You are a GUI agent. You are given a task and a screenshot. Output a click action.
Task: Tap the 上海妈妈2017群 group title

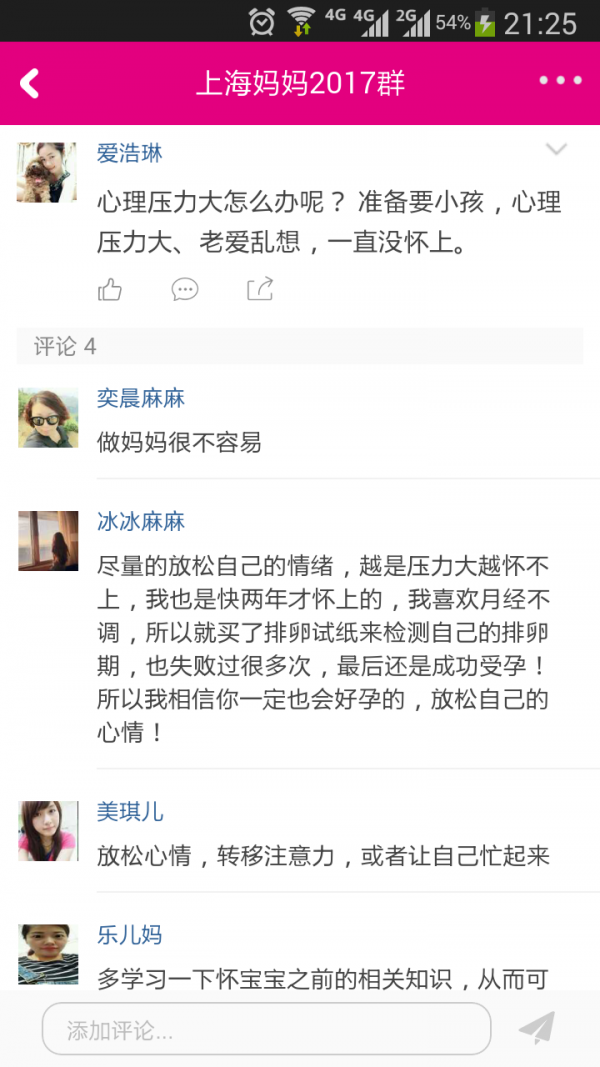click(x=300, y=83)
